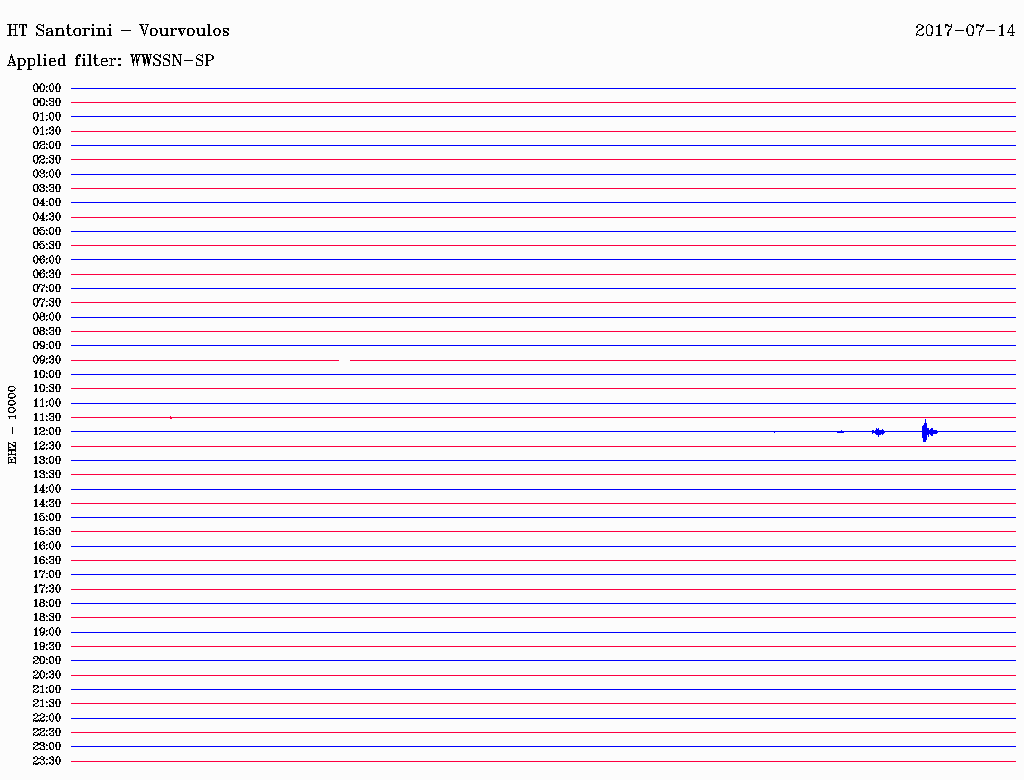Click the small red spike on the 11:30 trace
Image resolution: width=1024 pixels, height=780 pixels.
pyautogui.click(x=171, y=417)
